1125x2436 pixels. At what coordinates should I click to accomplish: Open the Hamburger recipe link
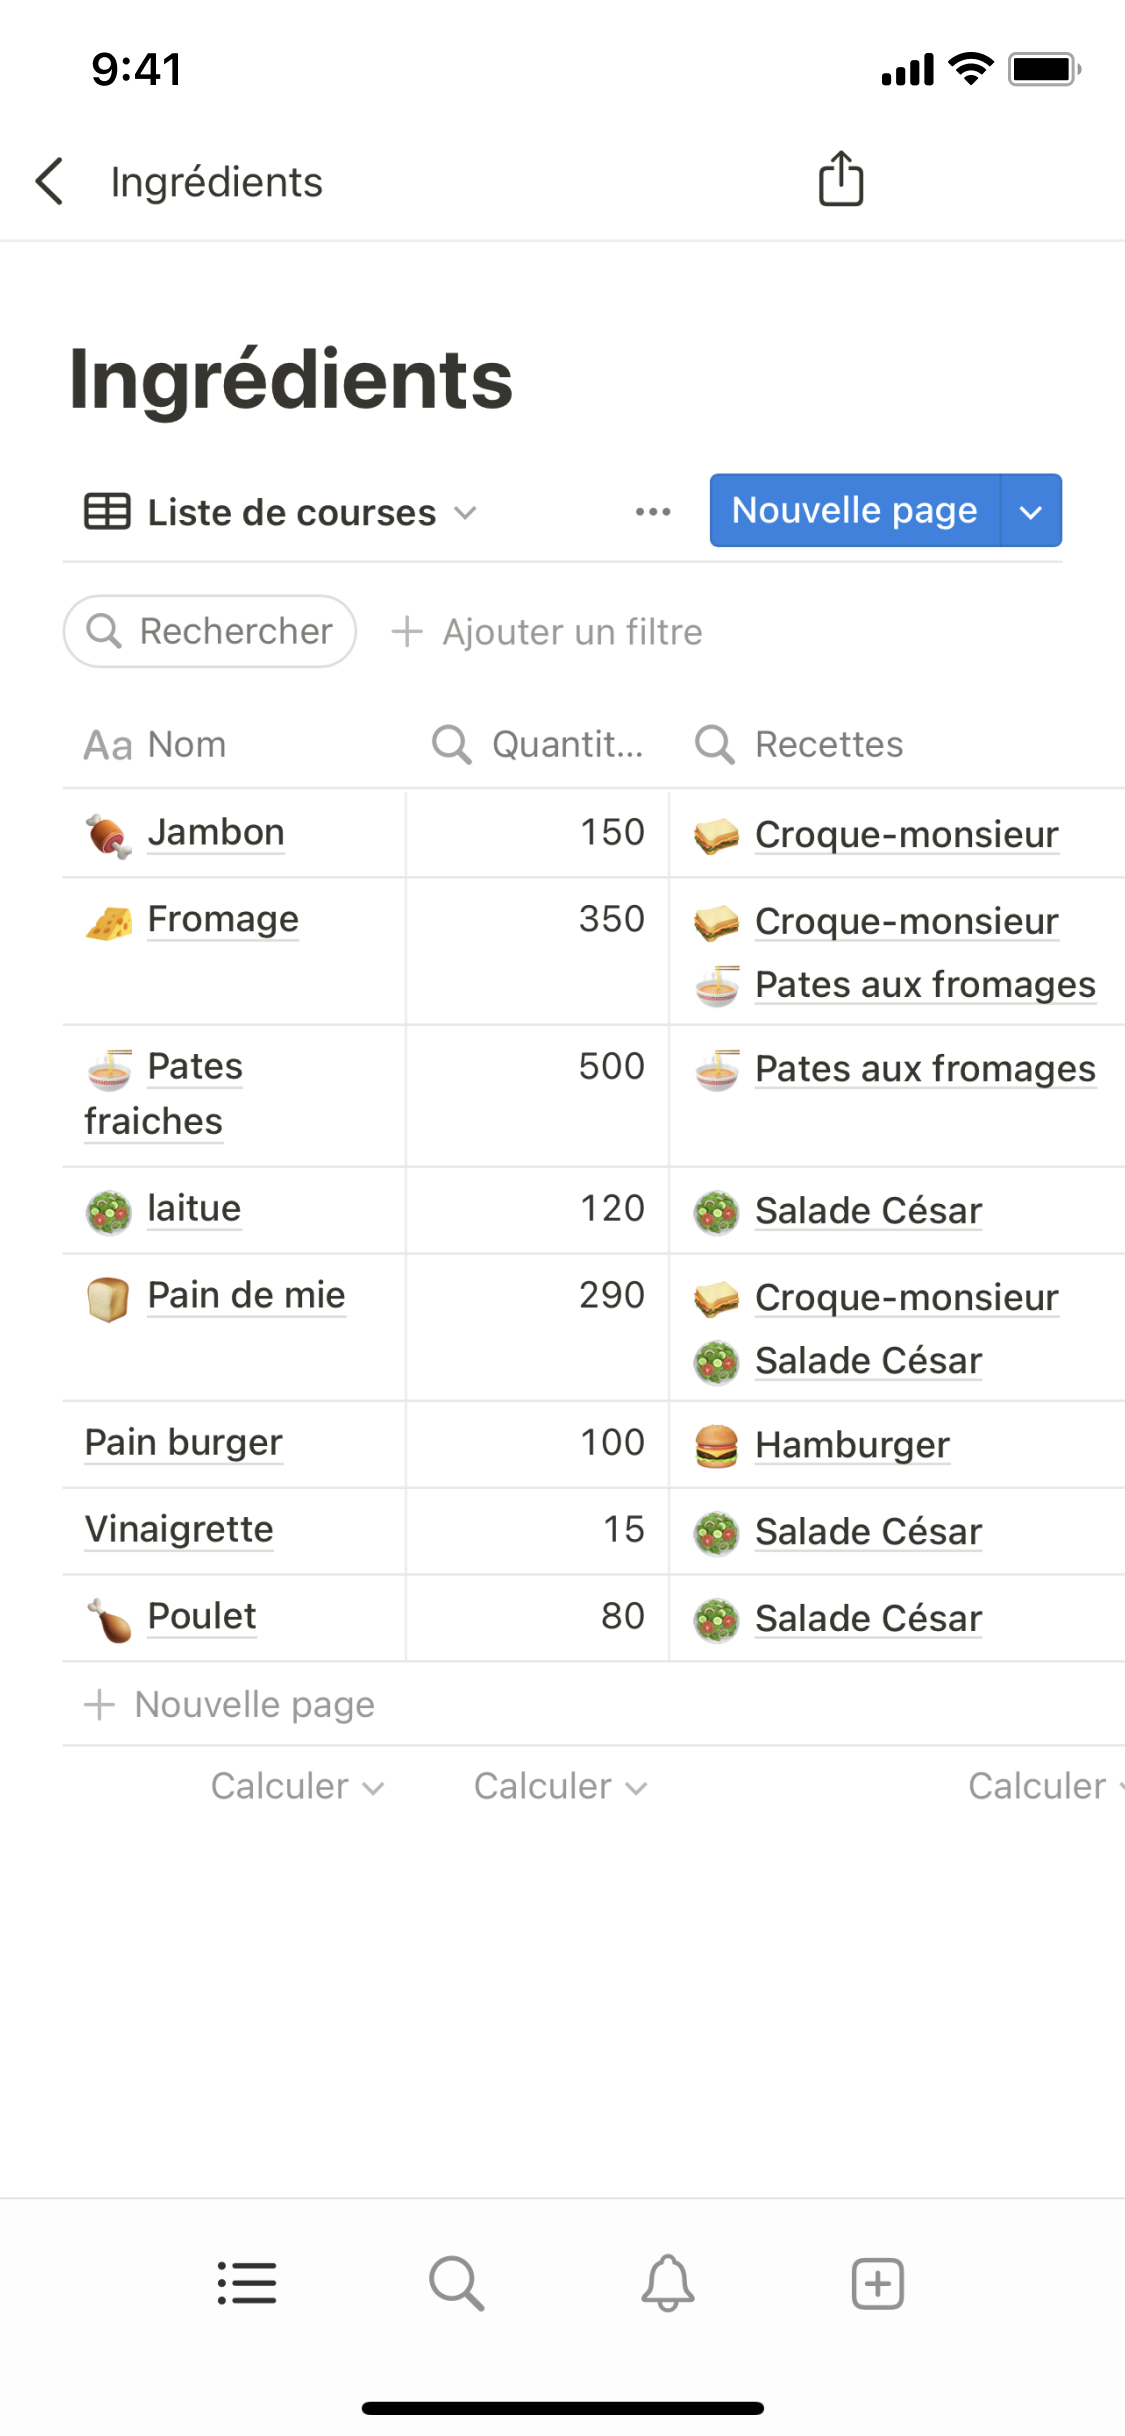tap(852, 1445)
